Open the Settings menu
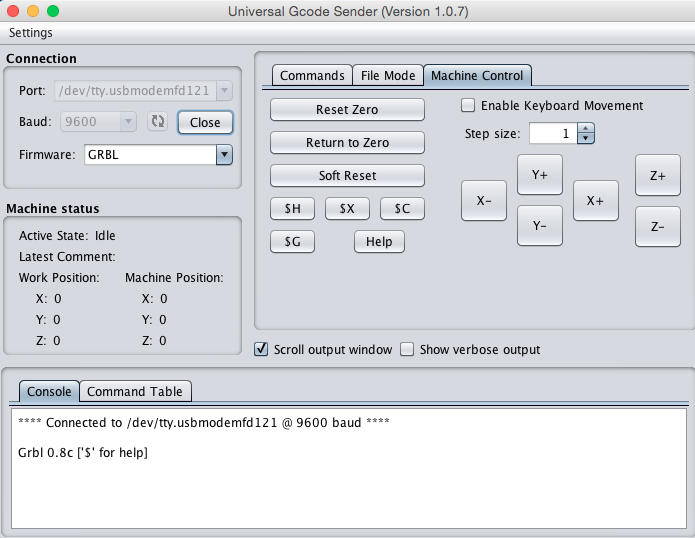This screenshot has height=538, width=695. 31,33
